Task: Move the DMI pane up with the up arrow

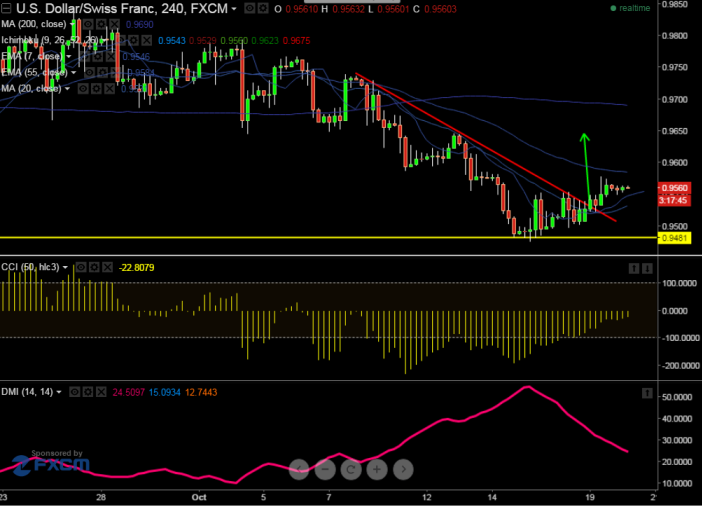Action: (x=647, y=393)
